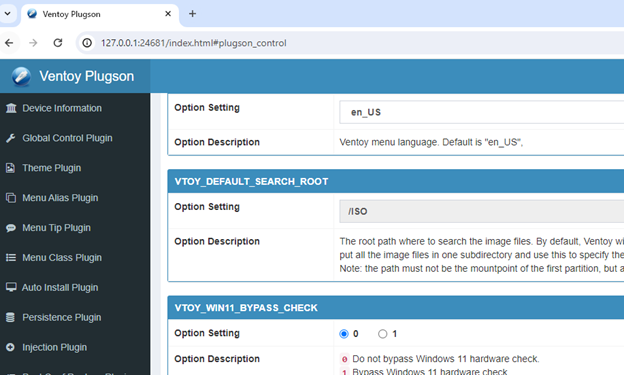This screenshot has height=375, width=624.
Task: Click the /ISO search root input field
Action: click(482, 211)
